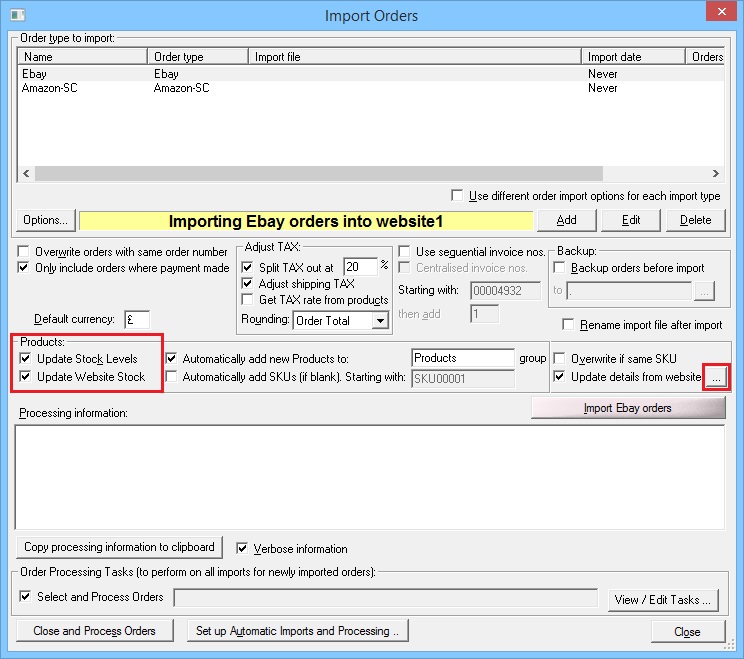
Task: Enable Backup orders before import checkbox
Action: click(559, 268)
